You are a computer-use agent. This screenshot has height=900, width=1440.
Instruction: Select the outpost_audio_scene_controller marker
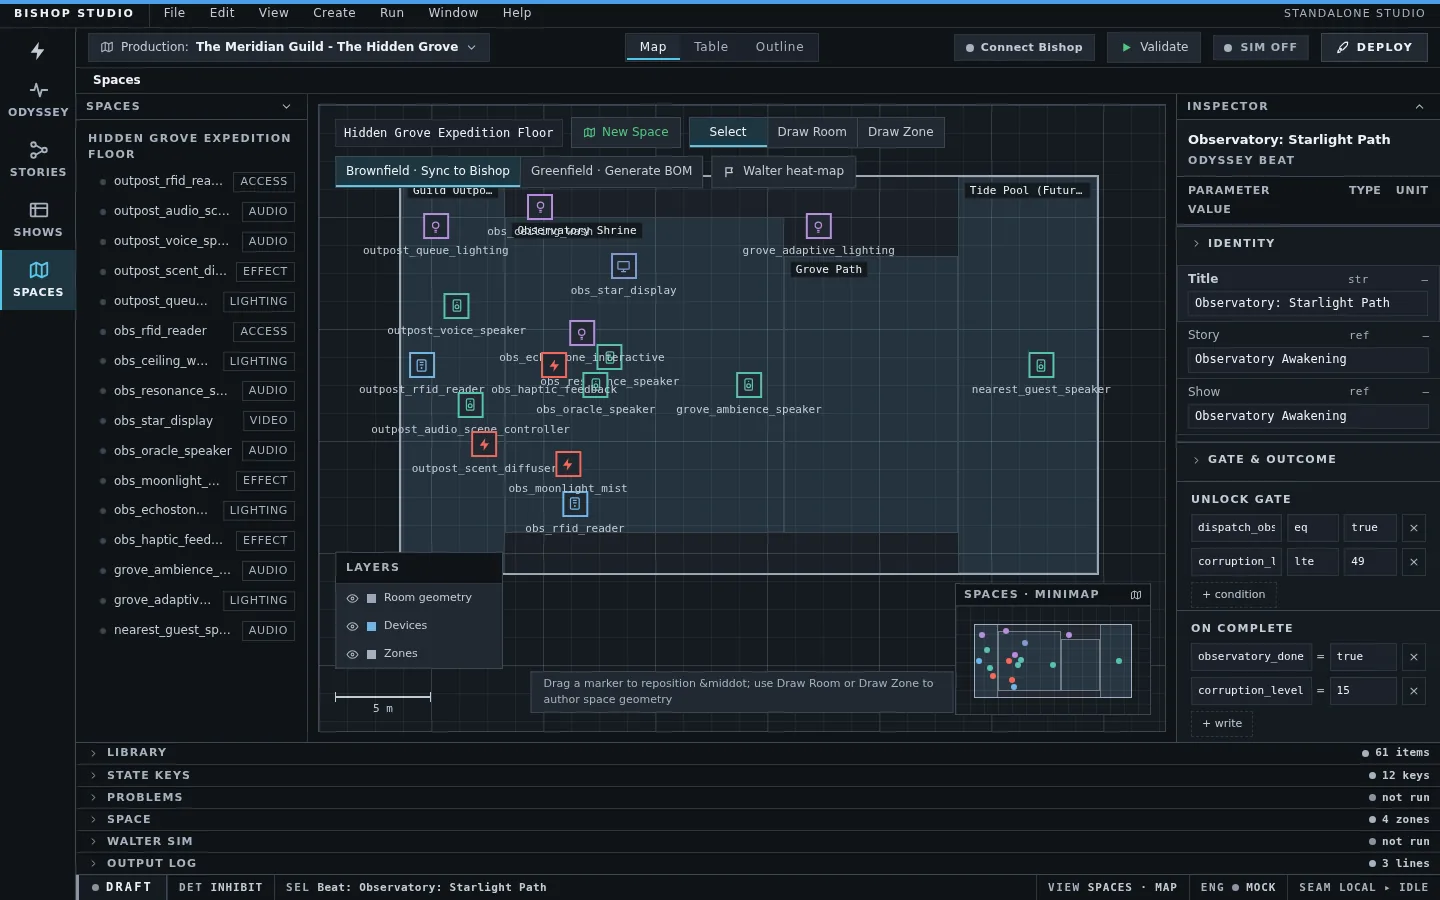pyautogui.click(x=471, y=405)
